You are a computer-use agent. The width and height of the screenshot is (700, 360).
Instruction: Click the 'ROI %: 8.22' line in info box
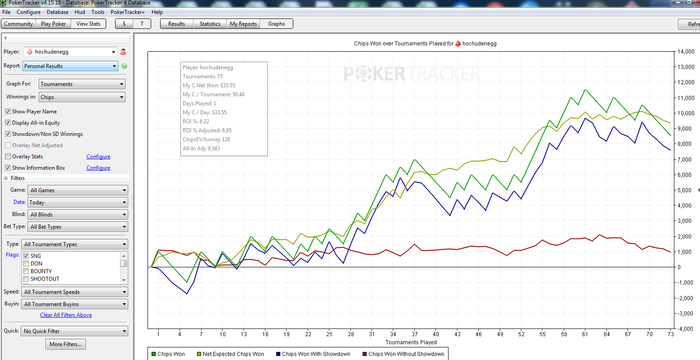point(196,121)
